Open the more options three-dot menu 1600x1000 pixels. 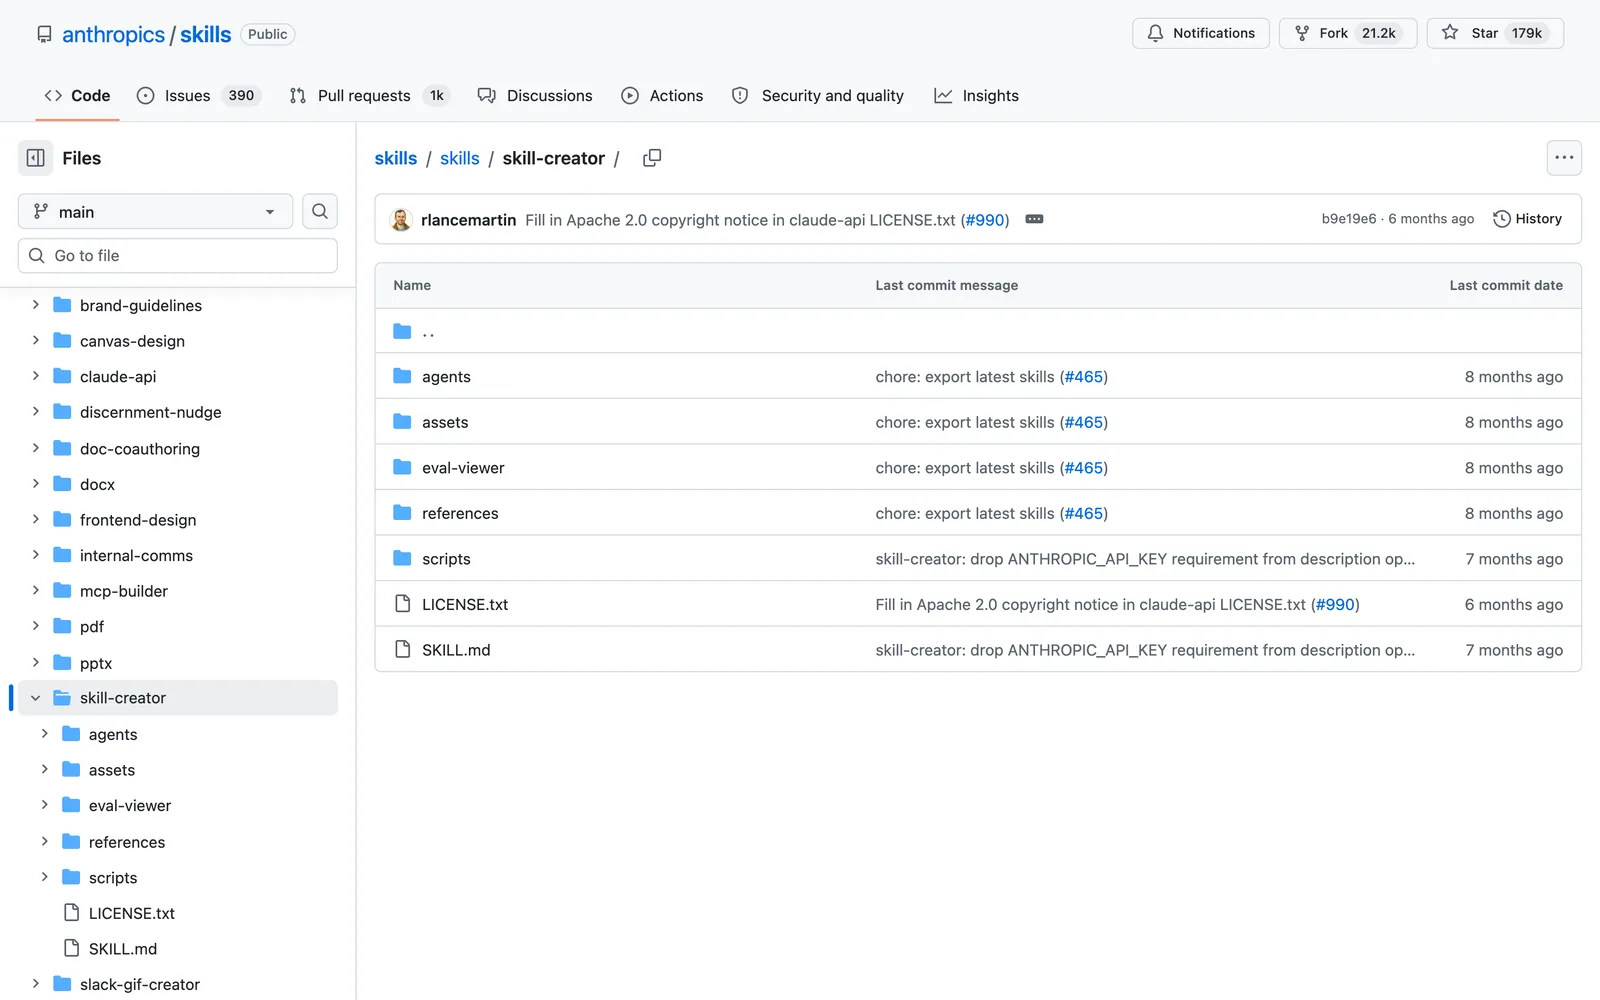1564,158
